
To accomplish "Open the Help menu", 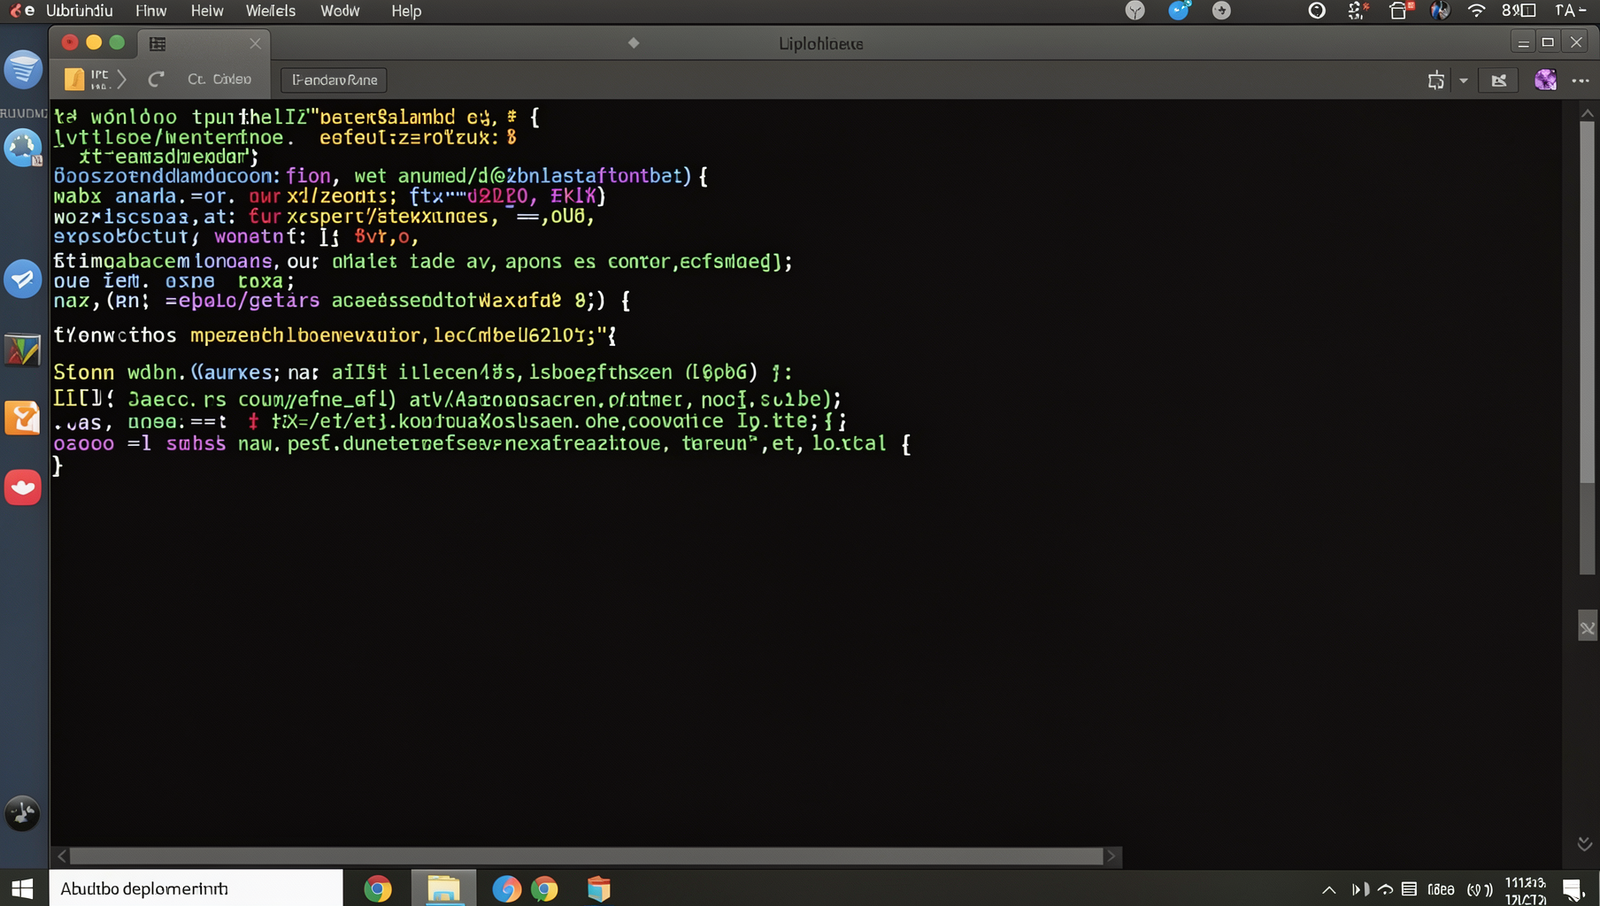I will [406, 11].
